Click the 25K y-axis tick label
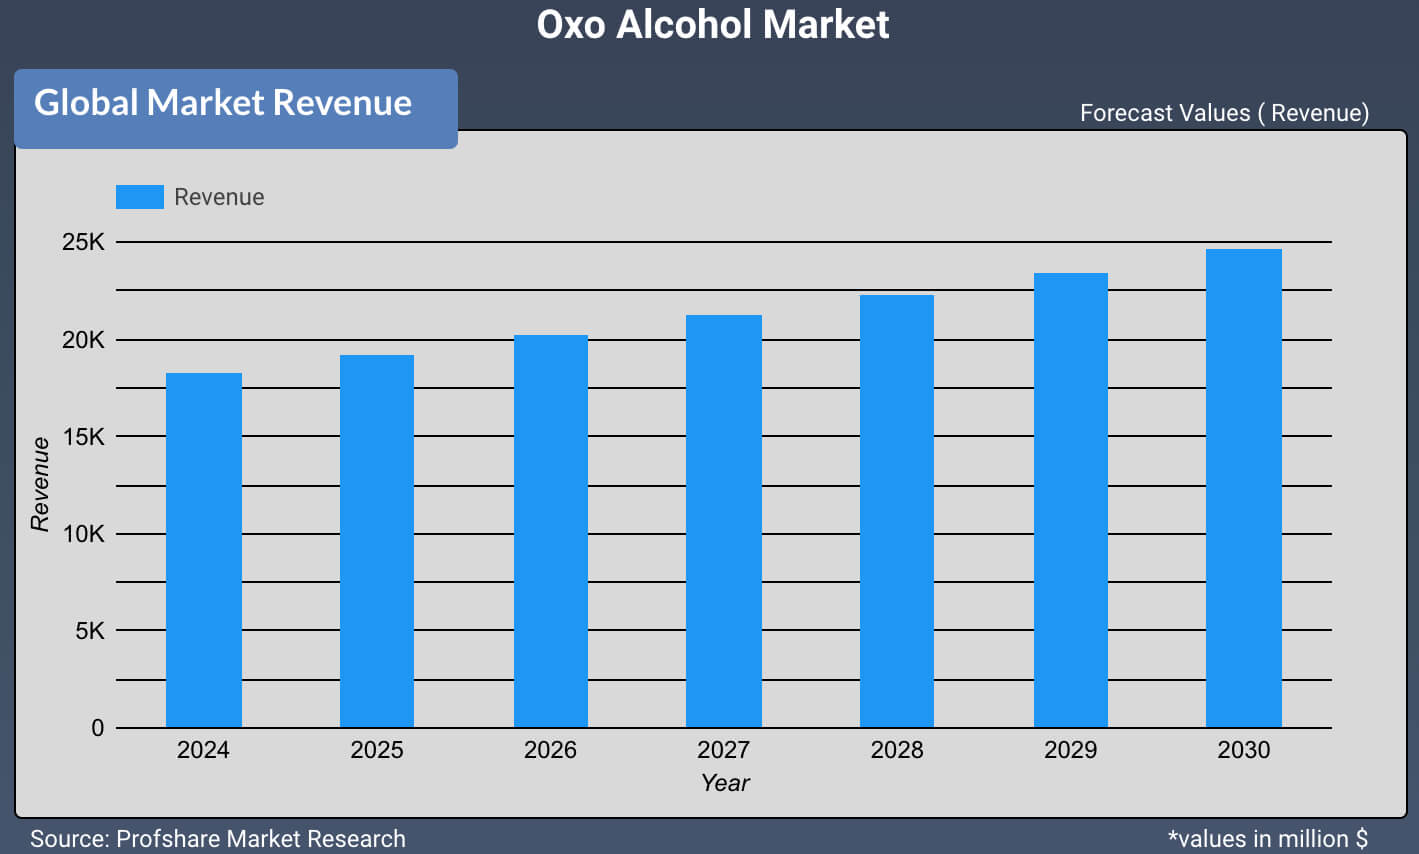The image size is (1419, 854). 83,242
